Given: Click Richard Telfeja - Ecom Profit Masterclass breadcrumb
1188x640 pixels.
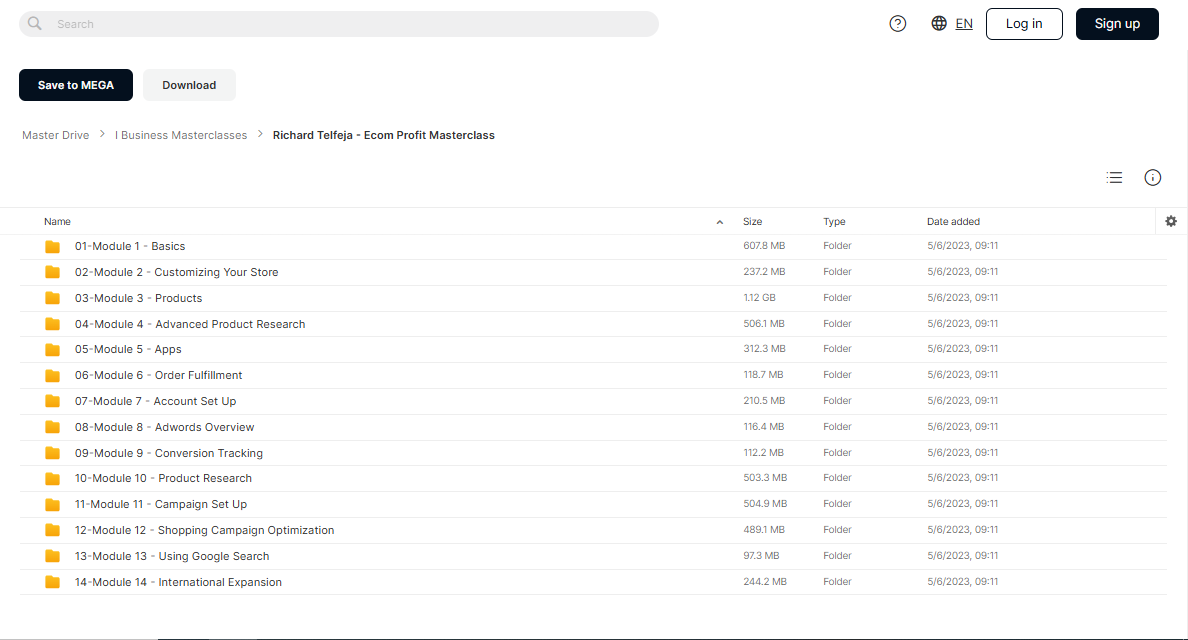Looking at the screenshot, I should pyautogui.click(x=383, y=135).
